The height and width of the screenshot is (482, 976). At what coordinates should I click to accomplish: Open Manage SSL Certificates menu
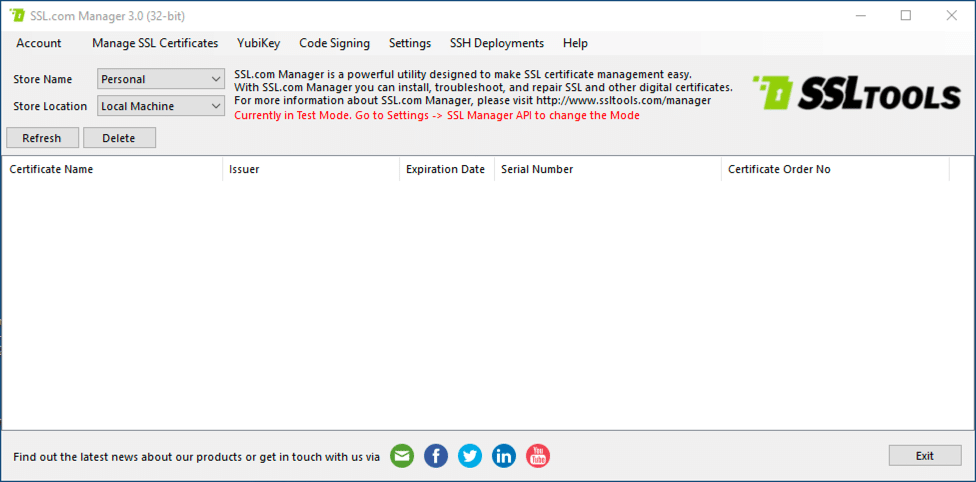click(155, 43)
